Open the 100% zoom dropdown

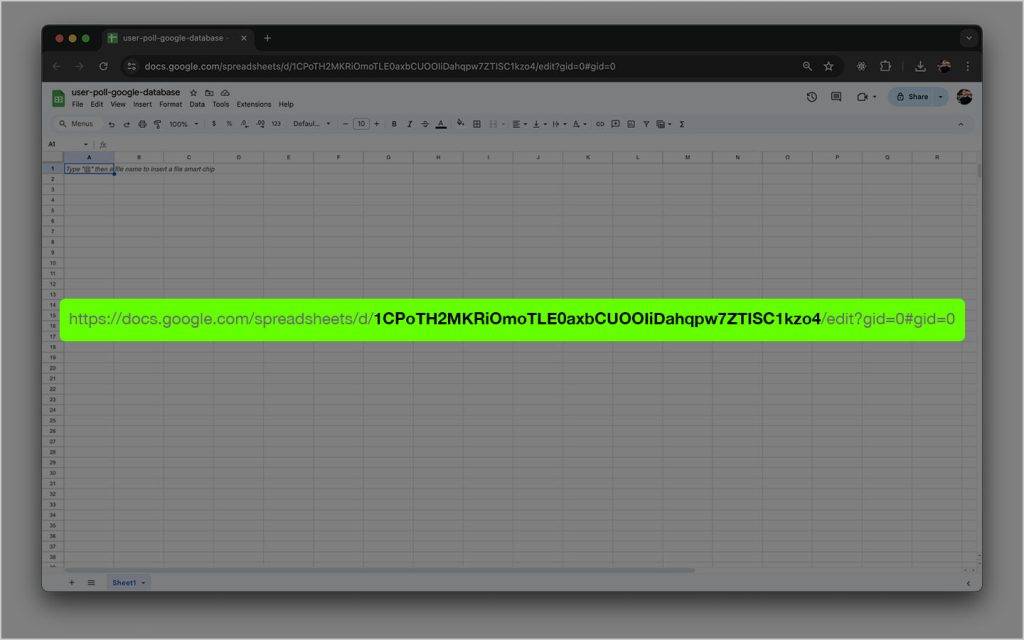(x=184, y=124)
